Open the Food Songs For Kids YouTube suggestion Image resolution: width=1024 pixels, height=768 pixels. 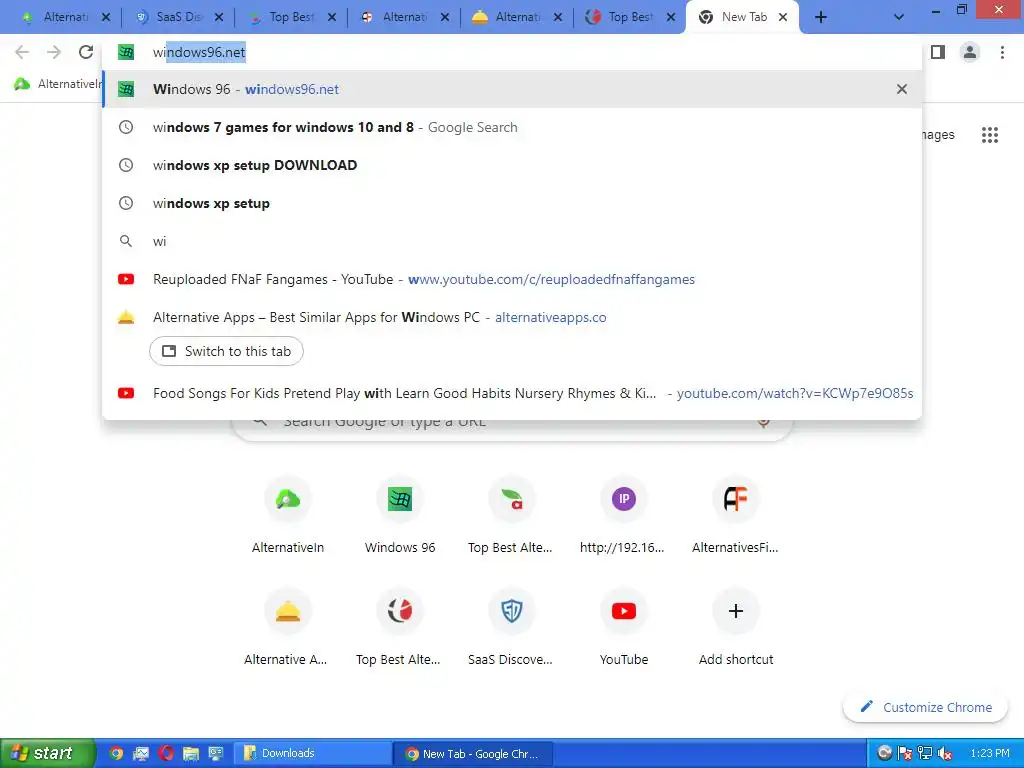point(512,393)
